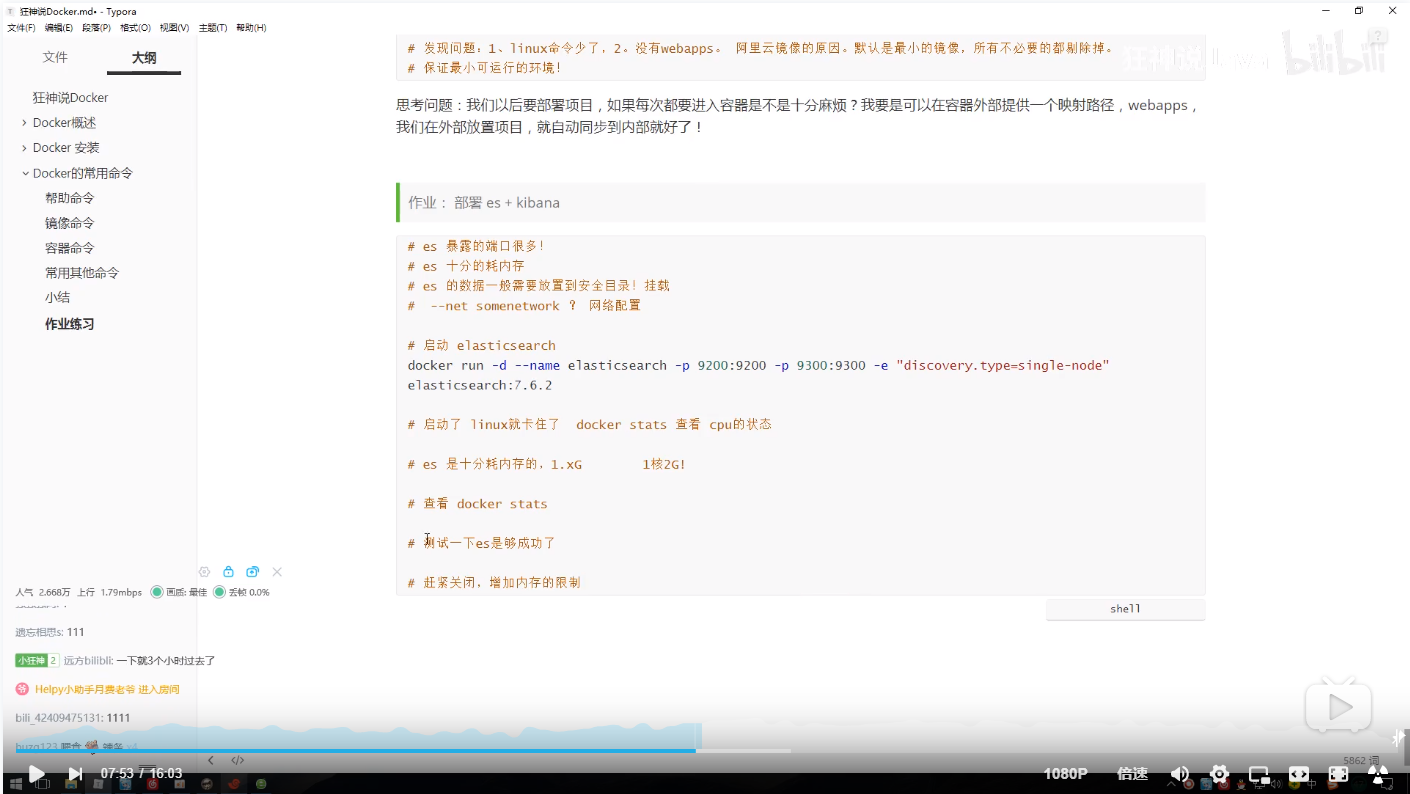Jump to 帮助命令 in outline
Viewport: 1410px width, 794px height.
click(x=69, y=198)
